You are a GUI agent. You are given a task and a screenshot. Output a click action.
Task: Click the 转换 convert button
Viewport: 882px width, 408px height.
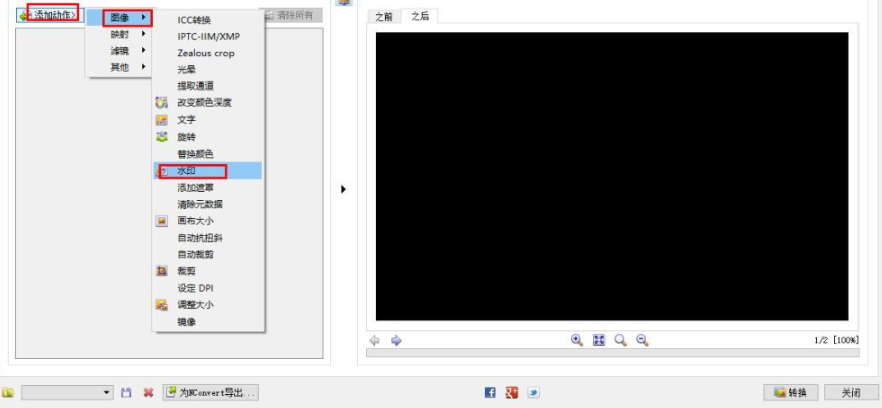792,392
